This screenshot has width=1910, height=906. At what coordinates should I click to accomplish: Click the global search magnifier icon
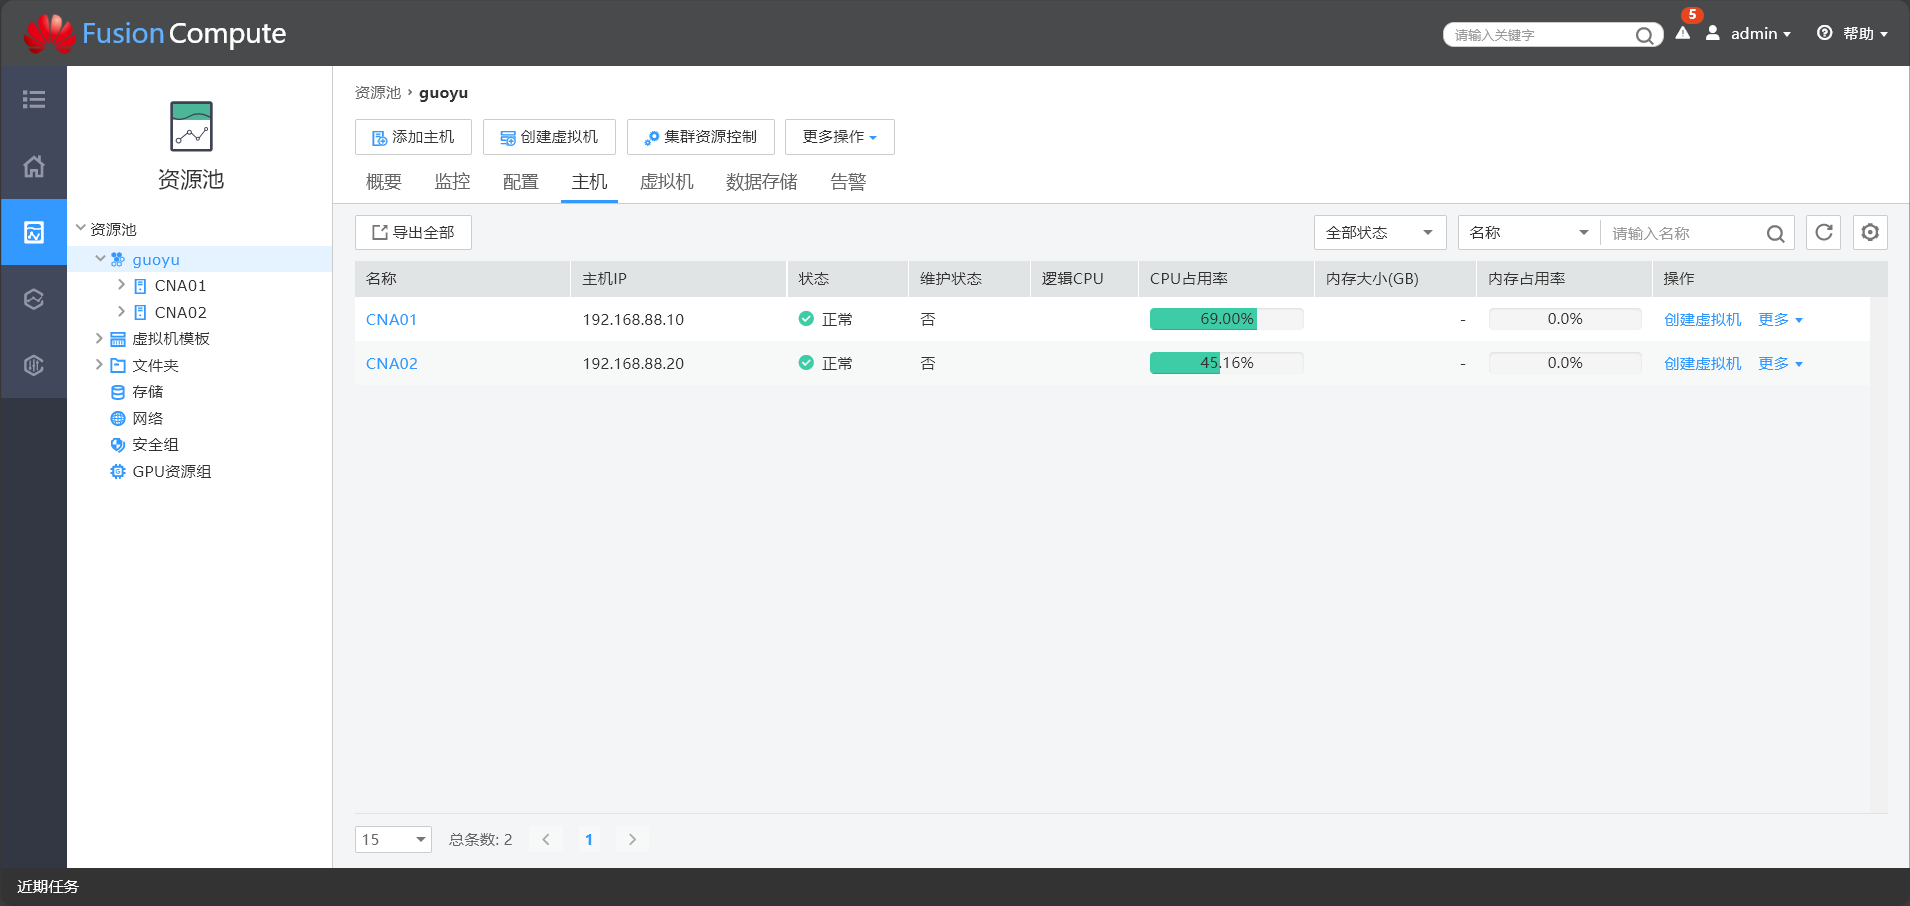[1644, 35]
